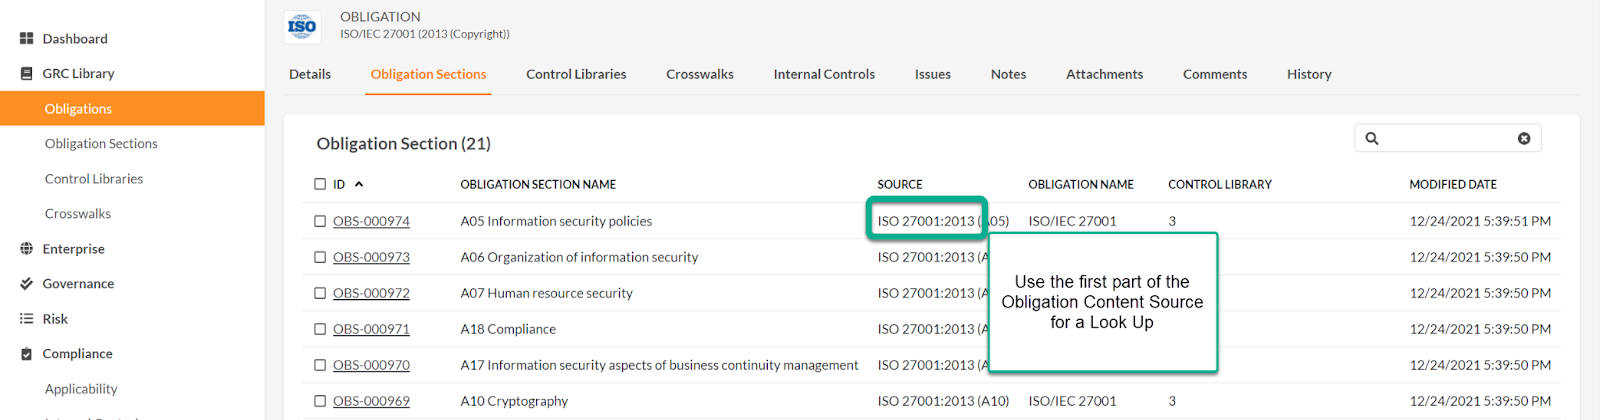The width and height of the screenshot is (1600, 420).
Task: Click the magnifier search icon
Action: coord(1372,139)
